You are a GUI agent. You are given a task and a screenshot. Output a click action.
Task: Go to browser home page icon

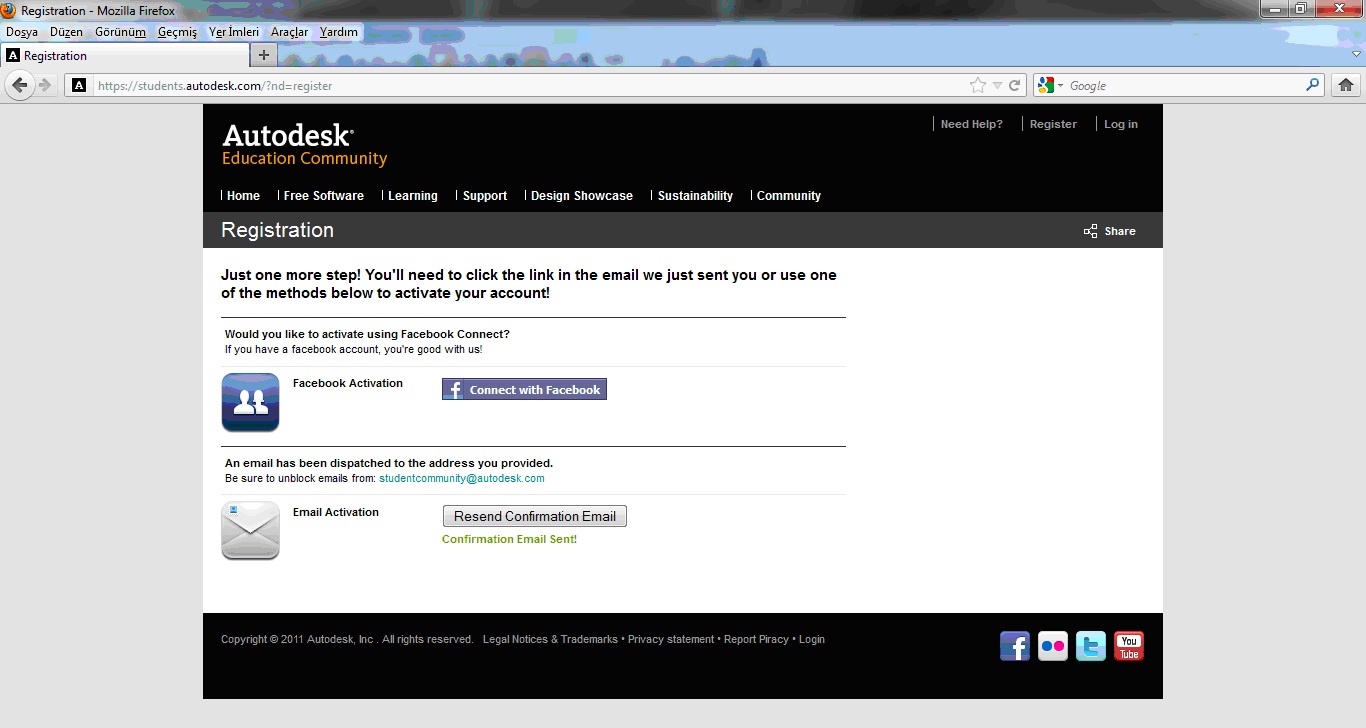pos(1346,85)
